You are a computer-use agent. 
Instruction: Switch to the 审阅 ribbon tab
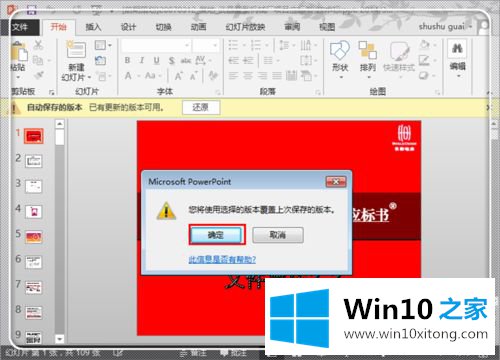point(292,27)
